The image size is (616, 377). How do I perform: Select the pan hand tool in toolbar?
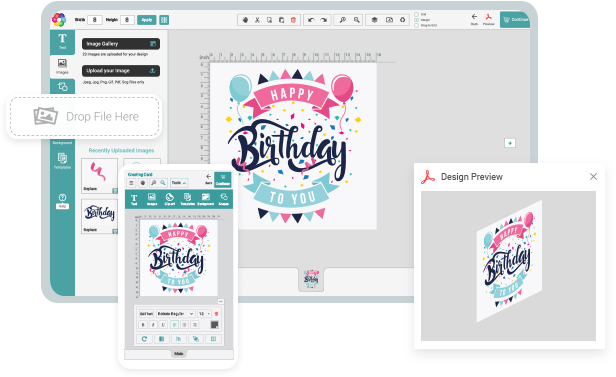pyautogui.click(x=245, y=20)
